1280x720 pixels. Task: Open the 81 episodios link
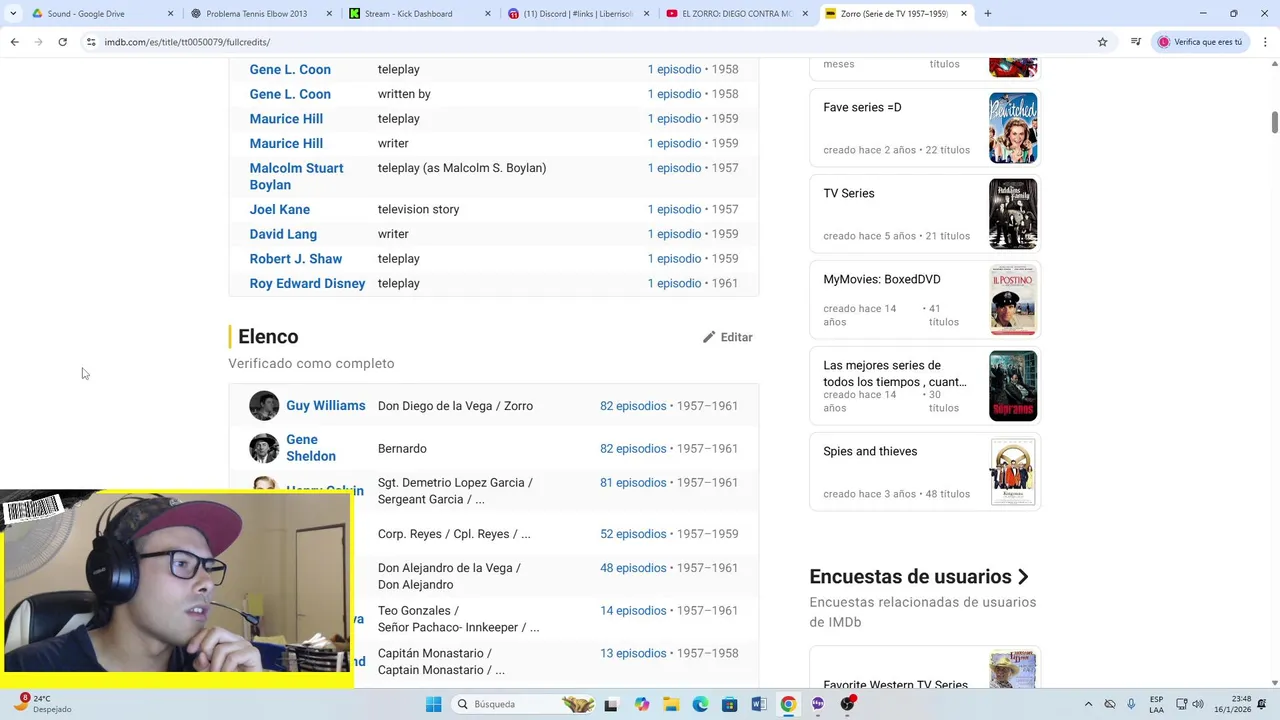(x=633, y=483)
